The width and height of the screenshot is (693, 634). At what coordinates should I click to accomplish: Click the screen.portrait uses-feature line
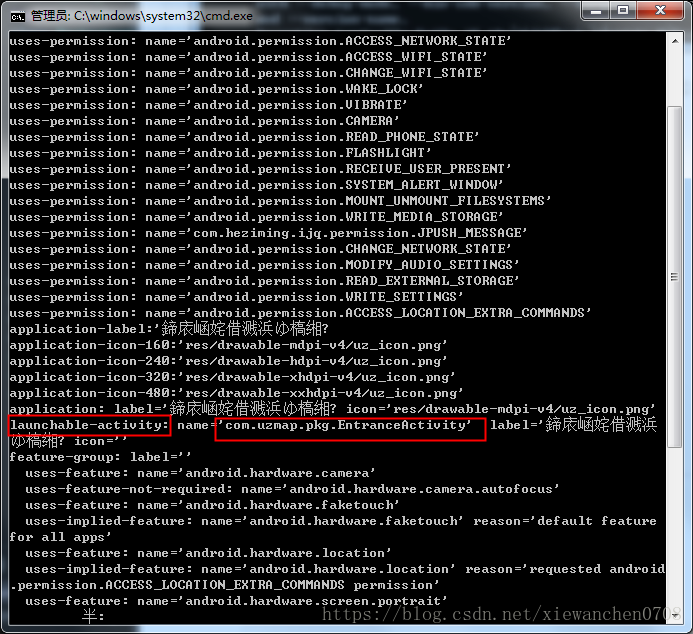point(236,601)
